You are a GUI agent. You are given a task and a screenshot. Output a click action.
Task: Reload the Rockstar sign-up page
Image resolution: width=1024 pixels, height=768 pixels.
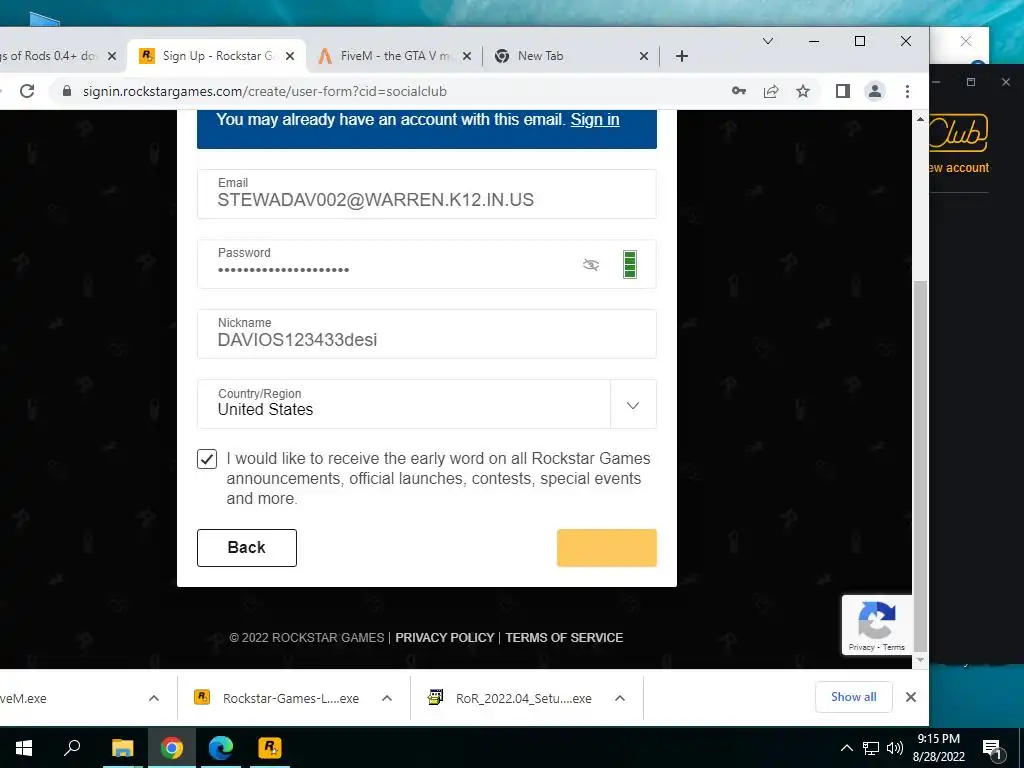pyautogui.click(x=27, y=91)
